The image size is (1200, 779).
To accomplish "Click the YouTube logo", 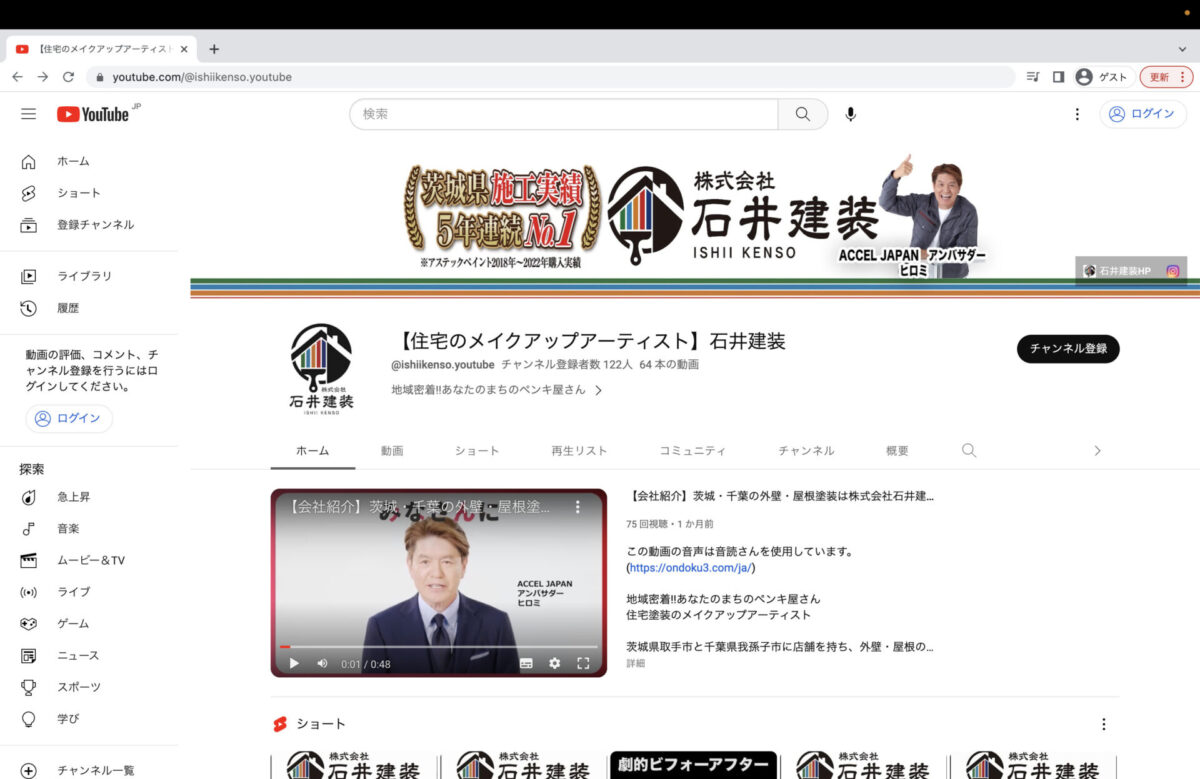I will (x=93, y=114).
